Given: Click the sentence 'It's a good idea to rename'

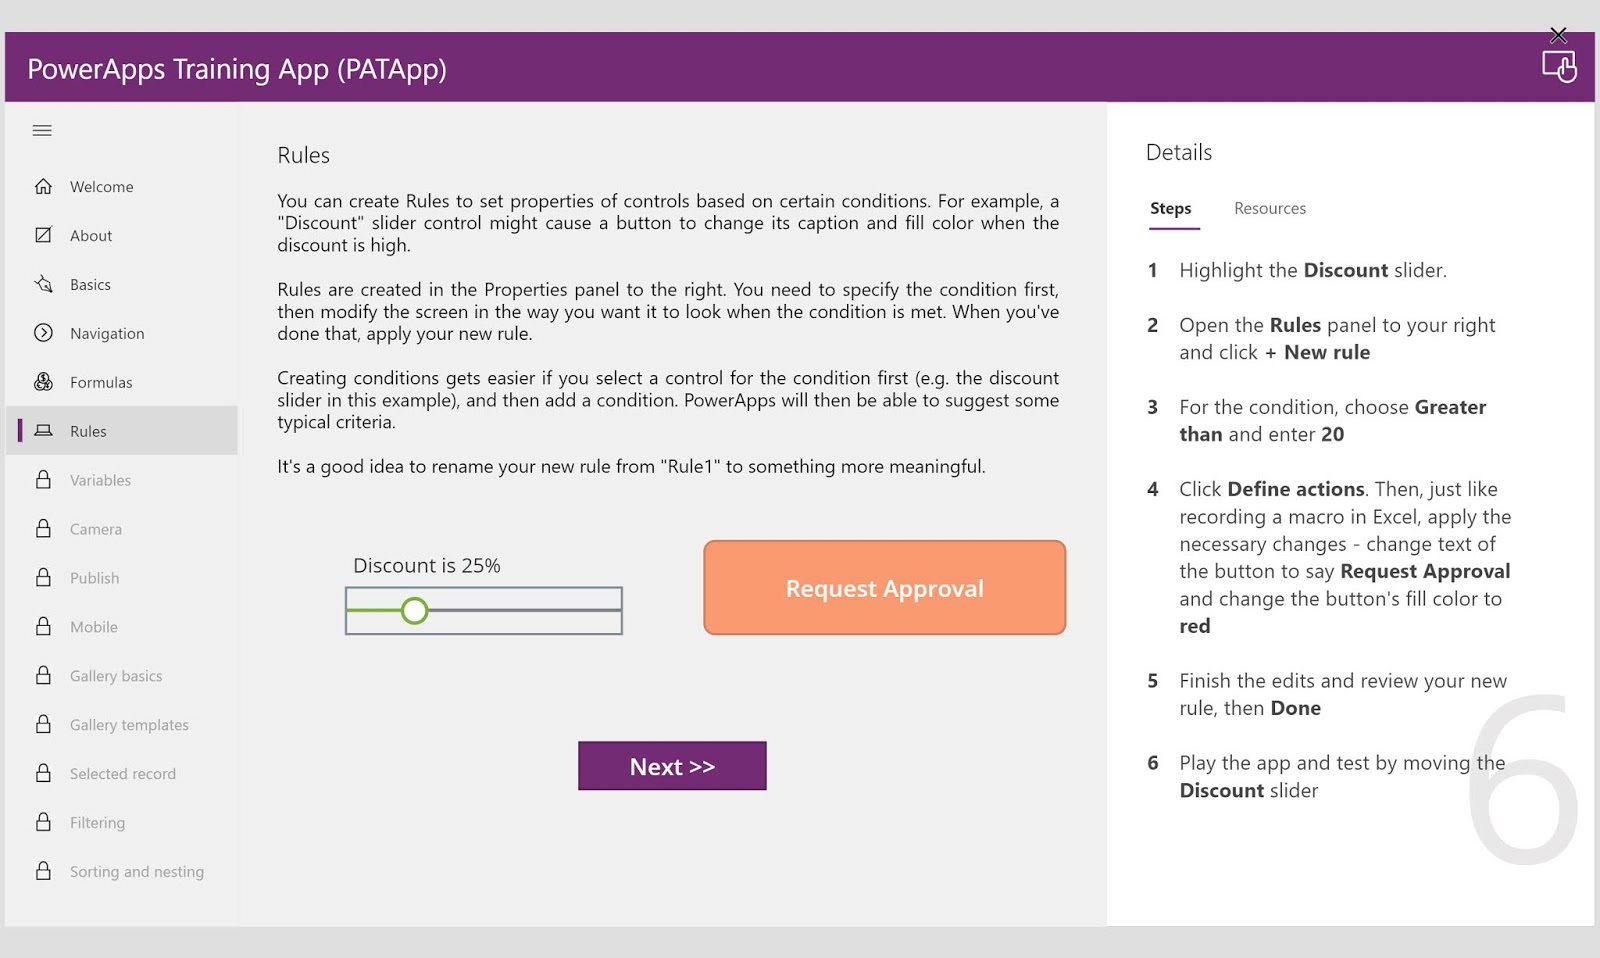Looking at the screenshot, I should (x=631, y=467).
